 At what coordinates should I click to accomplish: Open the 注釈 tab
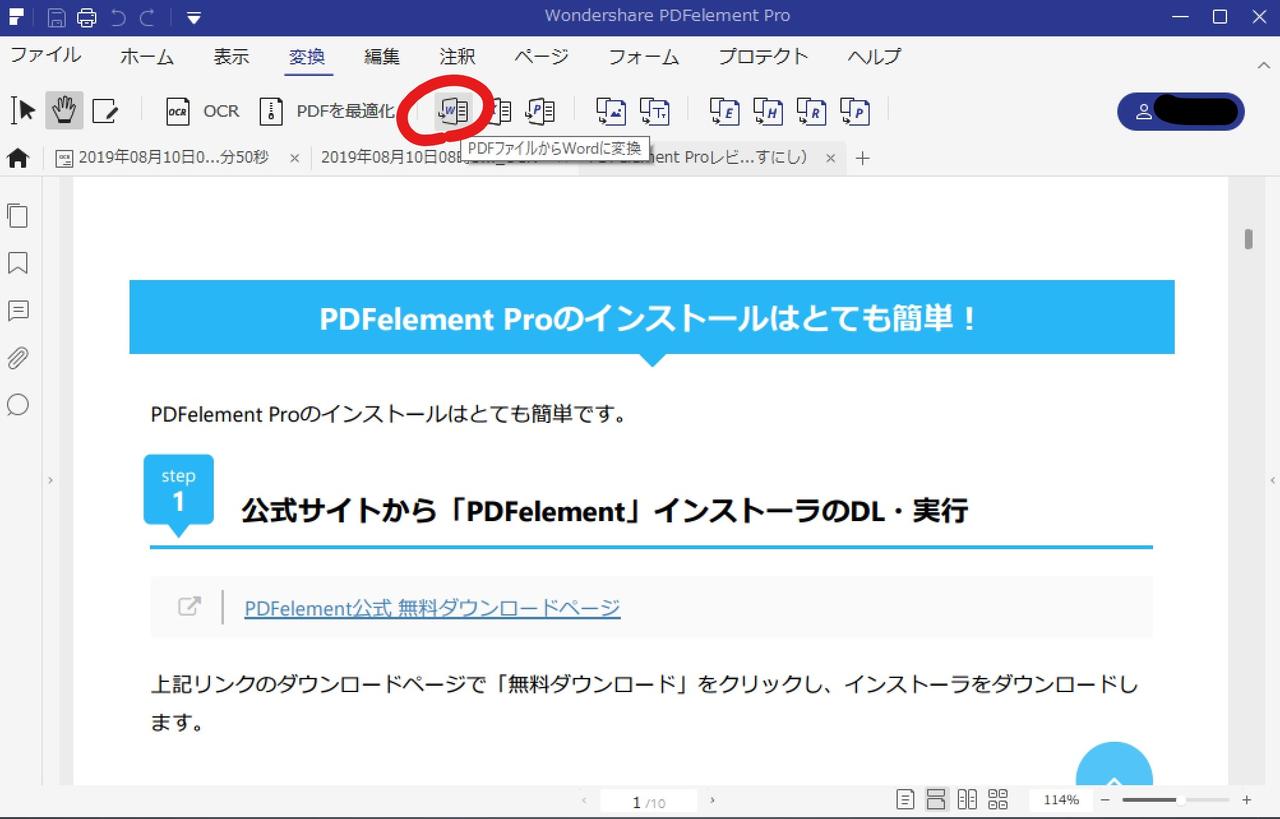pyautogui.click(x=457, y=57)
